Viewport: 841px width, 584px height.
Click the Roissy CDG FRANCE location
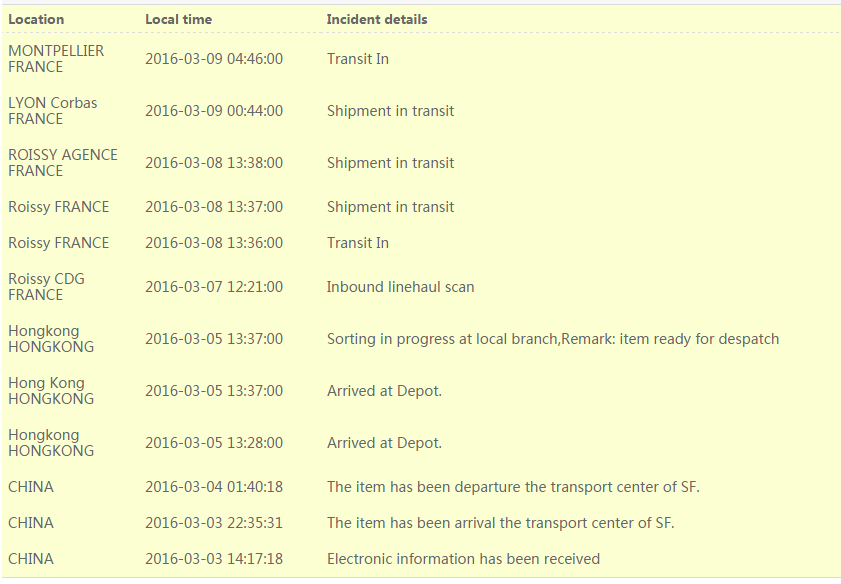click(46, 286)
